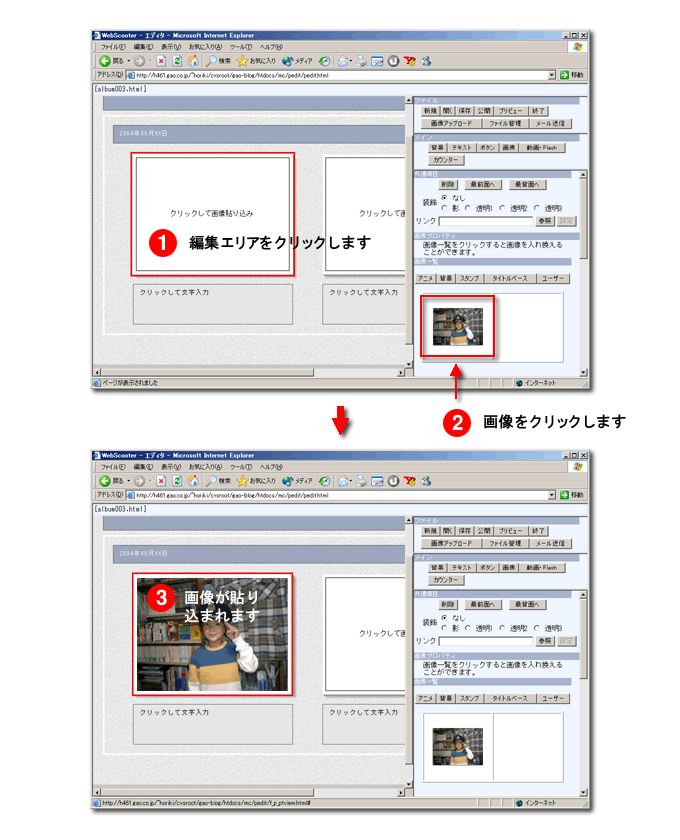Screen dimensions: 680x840
Task: Click the カウンター button in lower window
Action: tap(446, 580)
